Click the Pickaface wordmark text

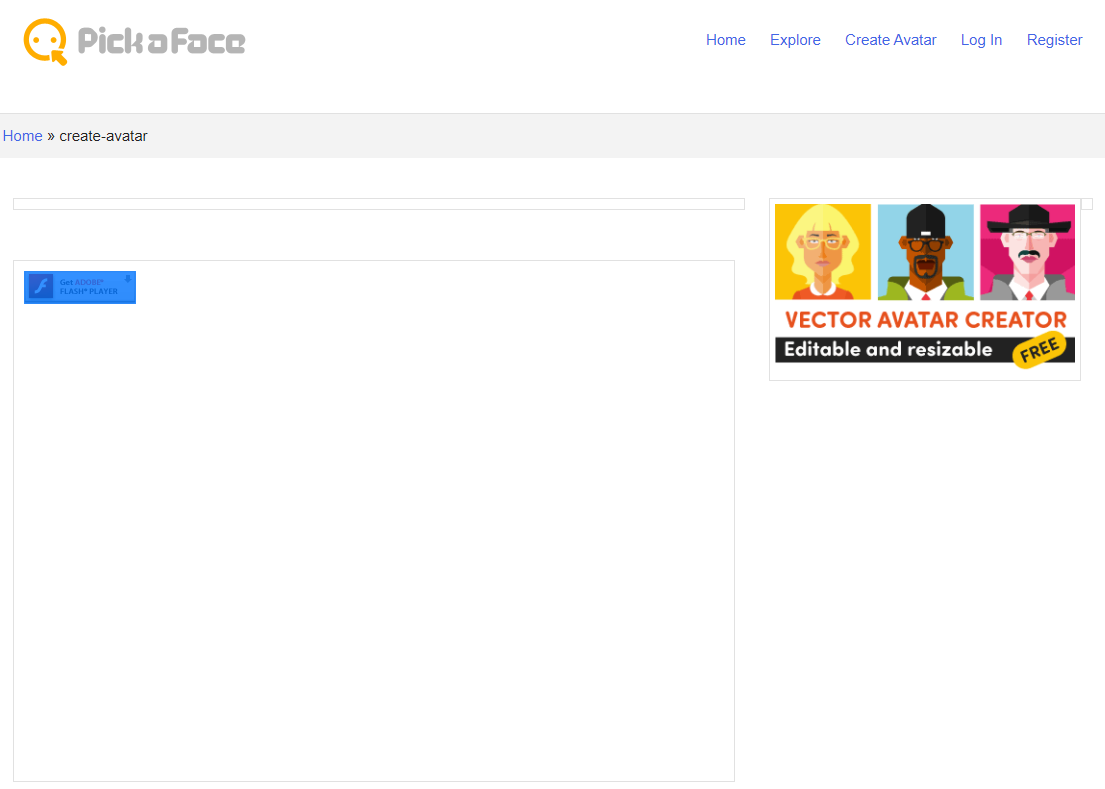pos(161,41)
